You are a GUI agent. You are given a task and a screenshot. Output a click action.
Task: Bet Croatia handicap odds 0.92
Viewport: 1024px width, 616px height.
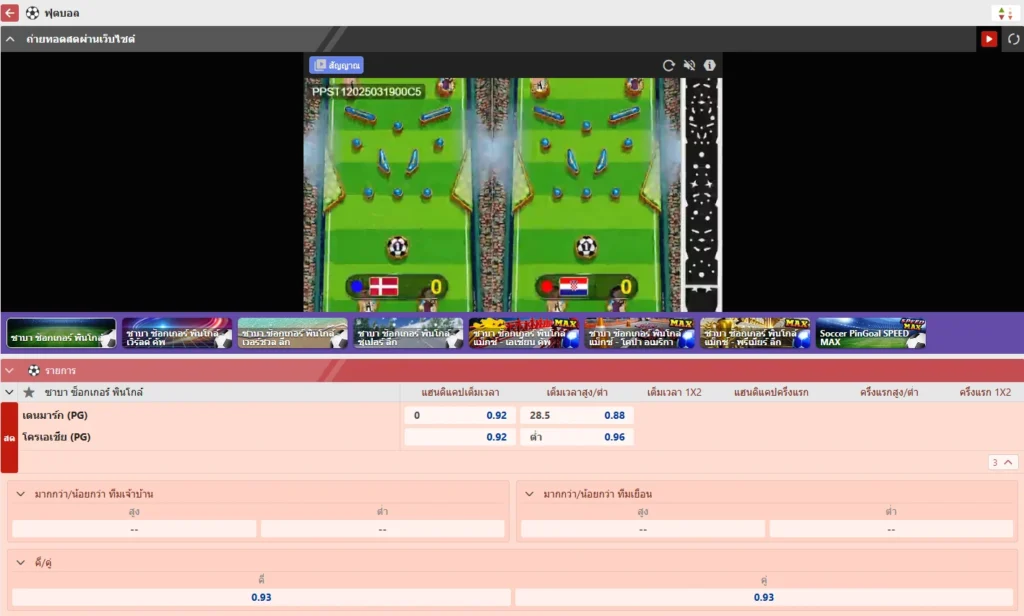pyautogui.click(x=460, y=437)
